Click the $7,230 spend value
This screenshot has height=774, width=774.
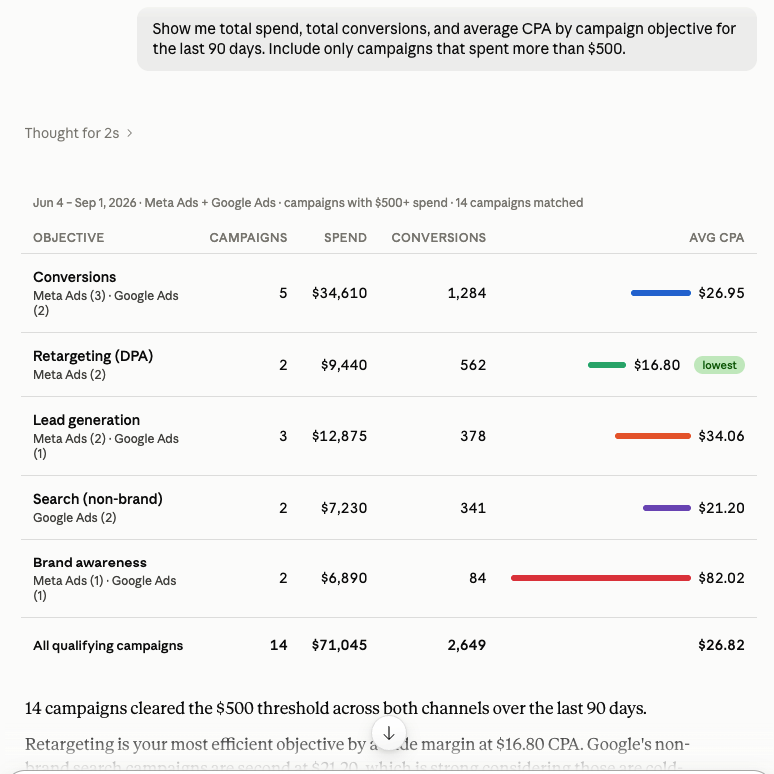coord(344,508)
